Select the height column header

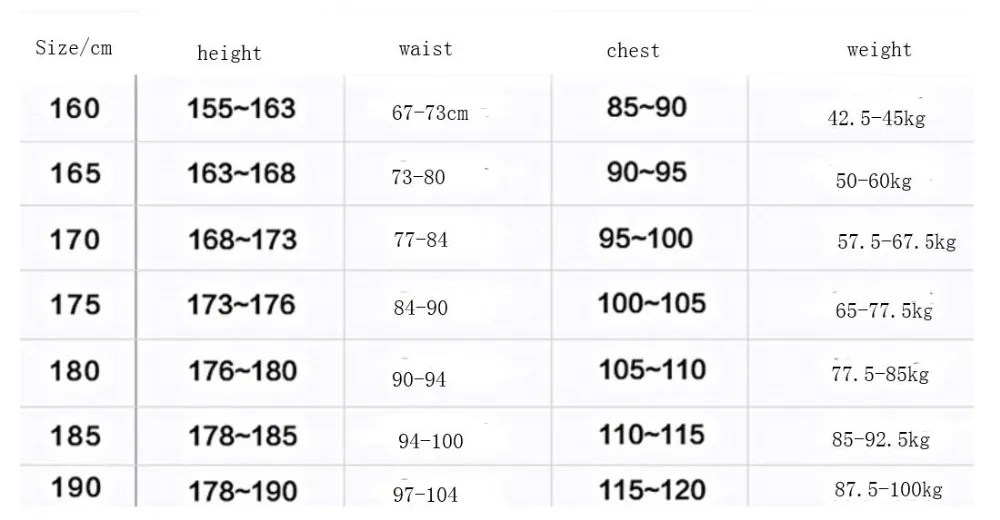click(x=230, y=53)
